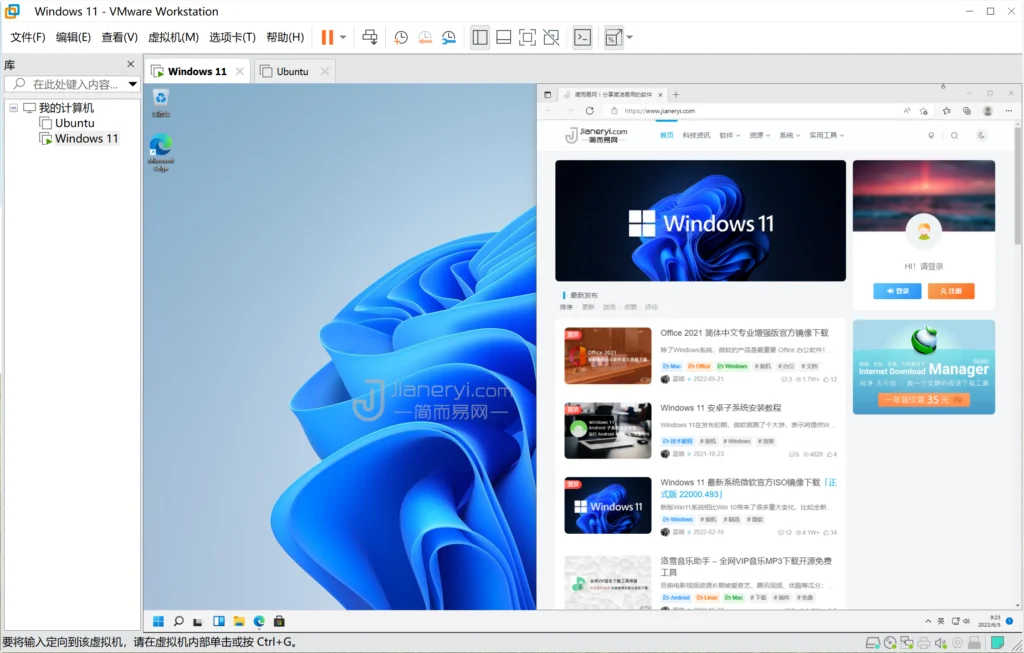
Task: Select Windows 11 in the library tree
Action: point(79,138)
